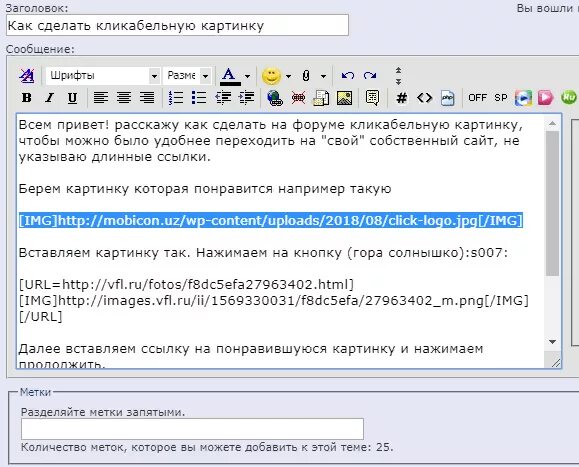Insert image using mountain-sun icon

coord(345,98)
